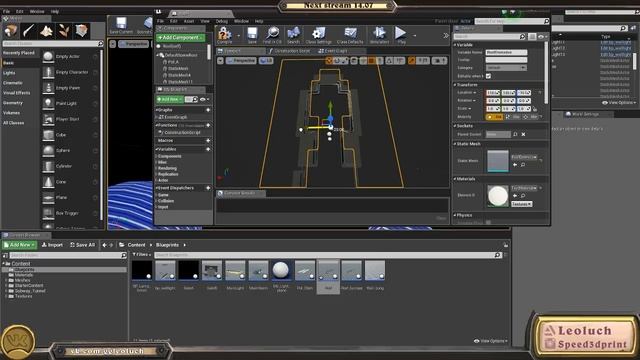
Task: Click Save Current in main toolbar
Action: (121, 25)
